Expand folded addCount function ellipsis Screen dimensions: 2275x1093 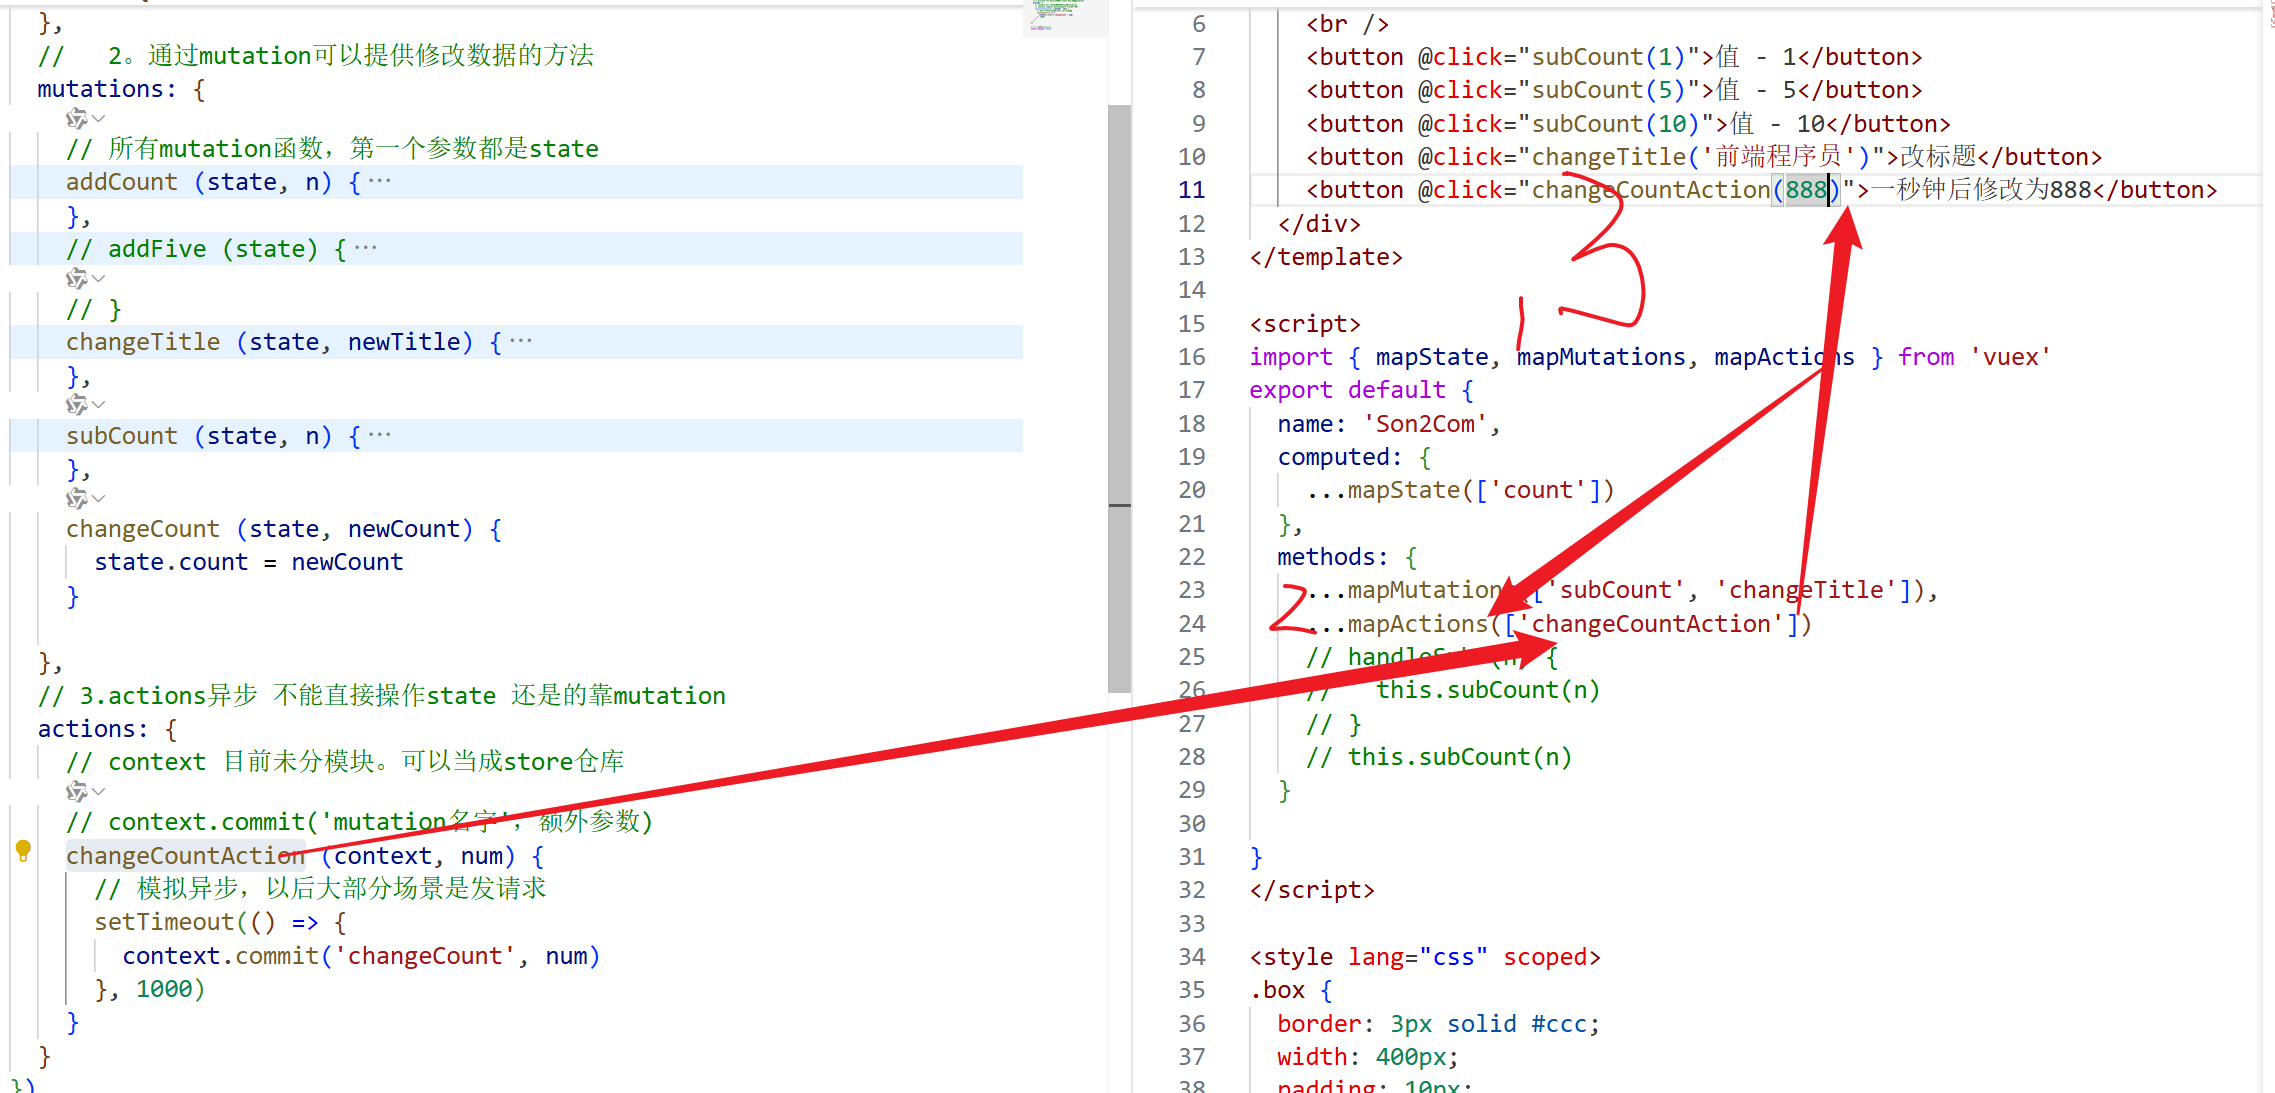[380, 182]
